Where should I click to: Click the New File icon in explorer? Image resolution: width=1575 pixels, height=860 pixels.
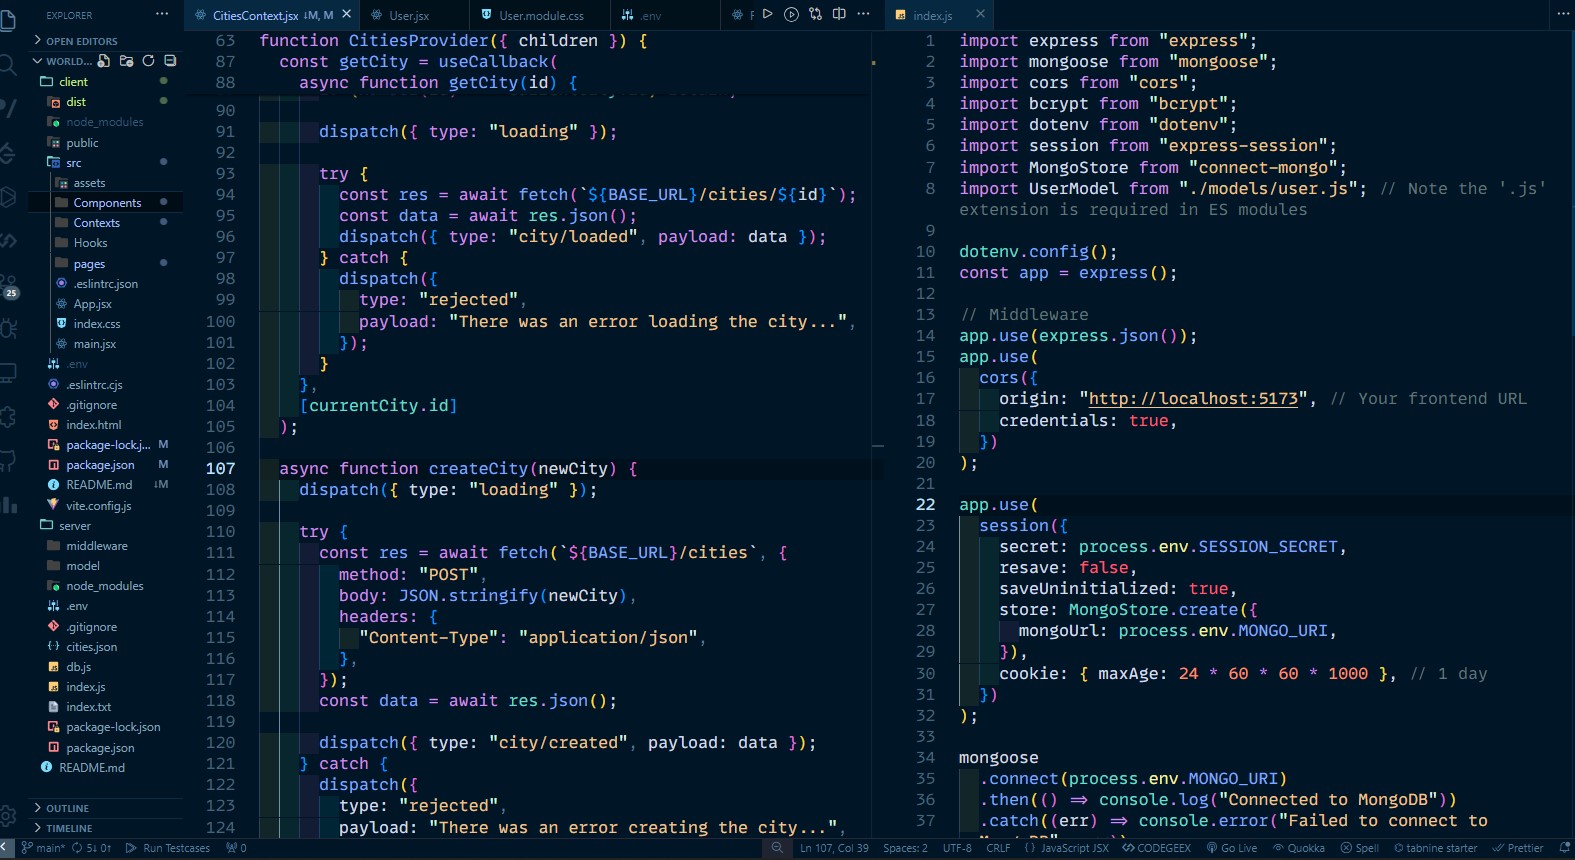[x=104, y=61]
